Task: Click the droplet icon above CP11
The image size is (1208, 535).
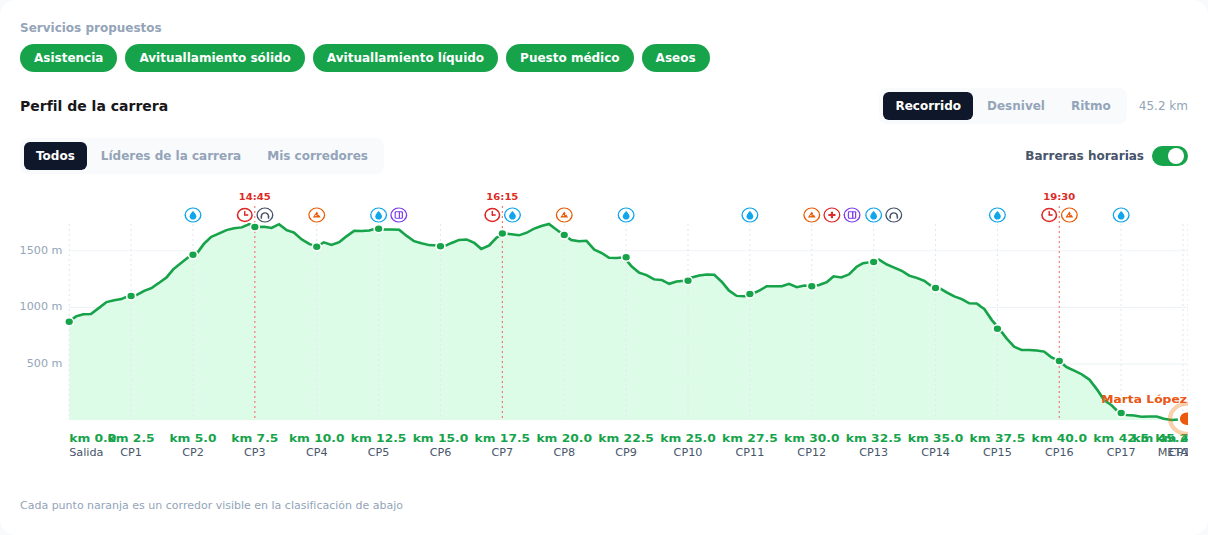Action: [x=750, y=215]
